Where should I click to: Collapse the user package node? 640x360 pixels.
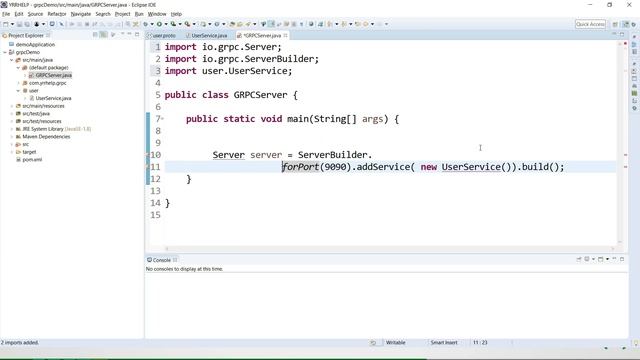coord(18,91)
